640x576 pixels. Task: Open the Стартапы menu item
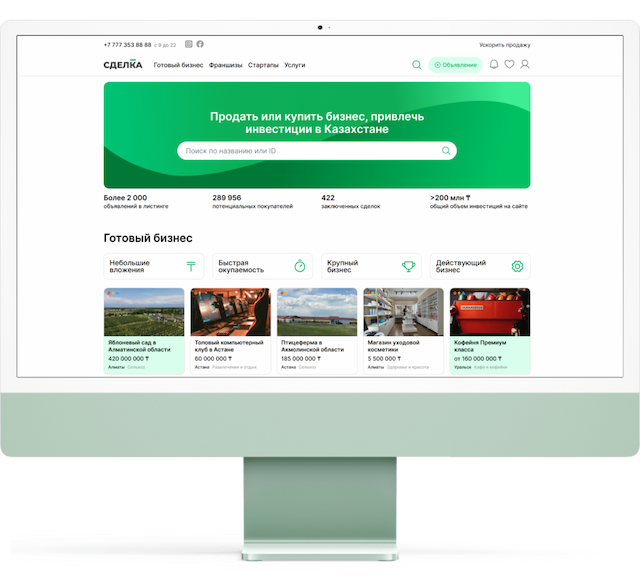click(x=263, y=65)
